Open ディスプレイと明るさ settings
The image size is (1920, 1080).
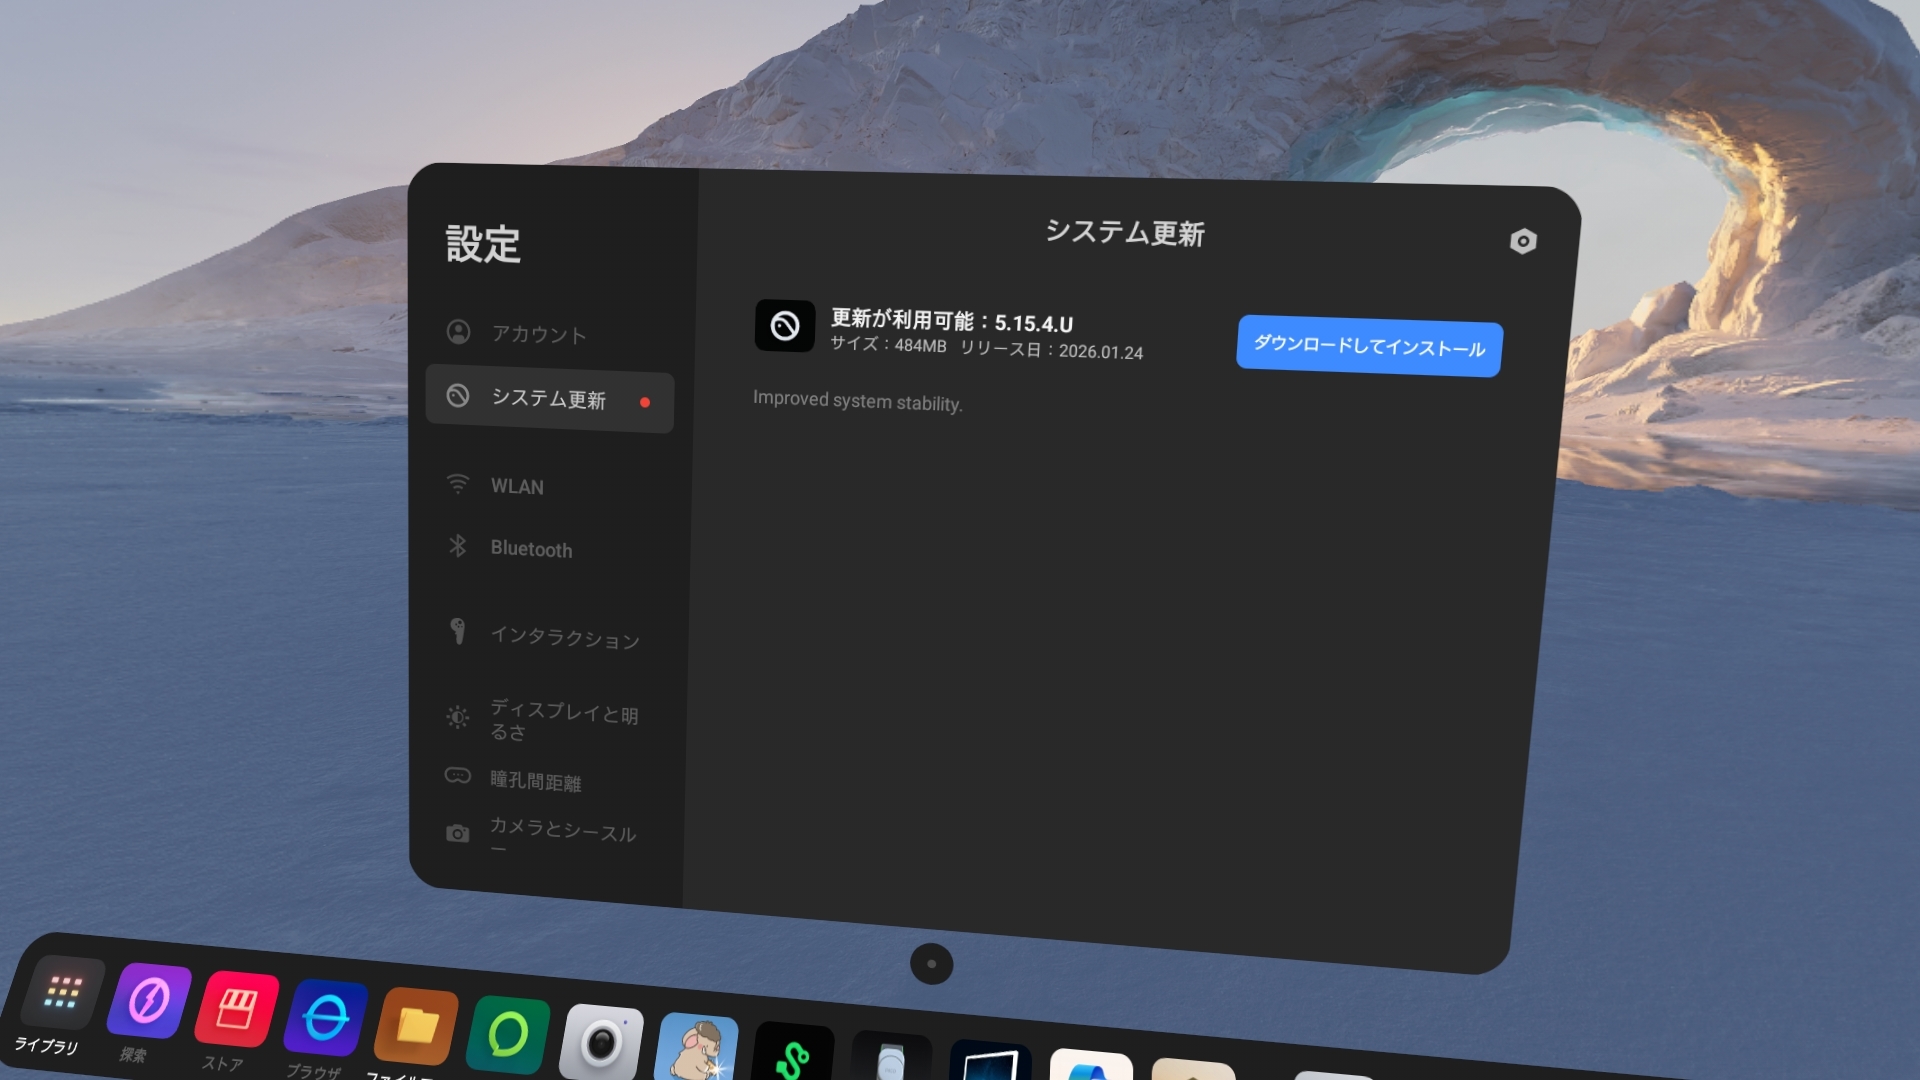coord(563,720)
